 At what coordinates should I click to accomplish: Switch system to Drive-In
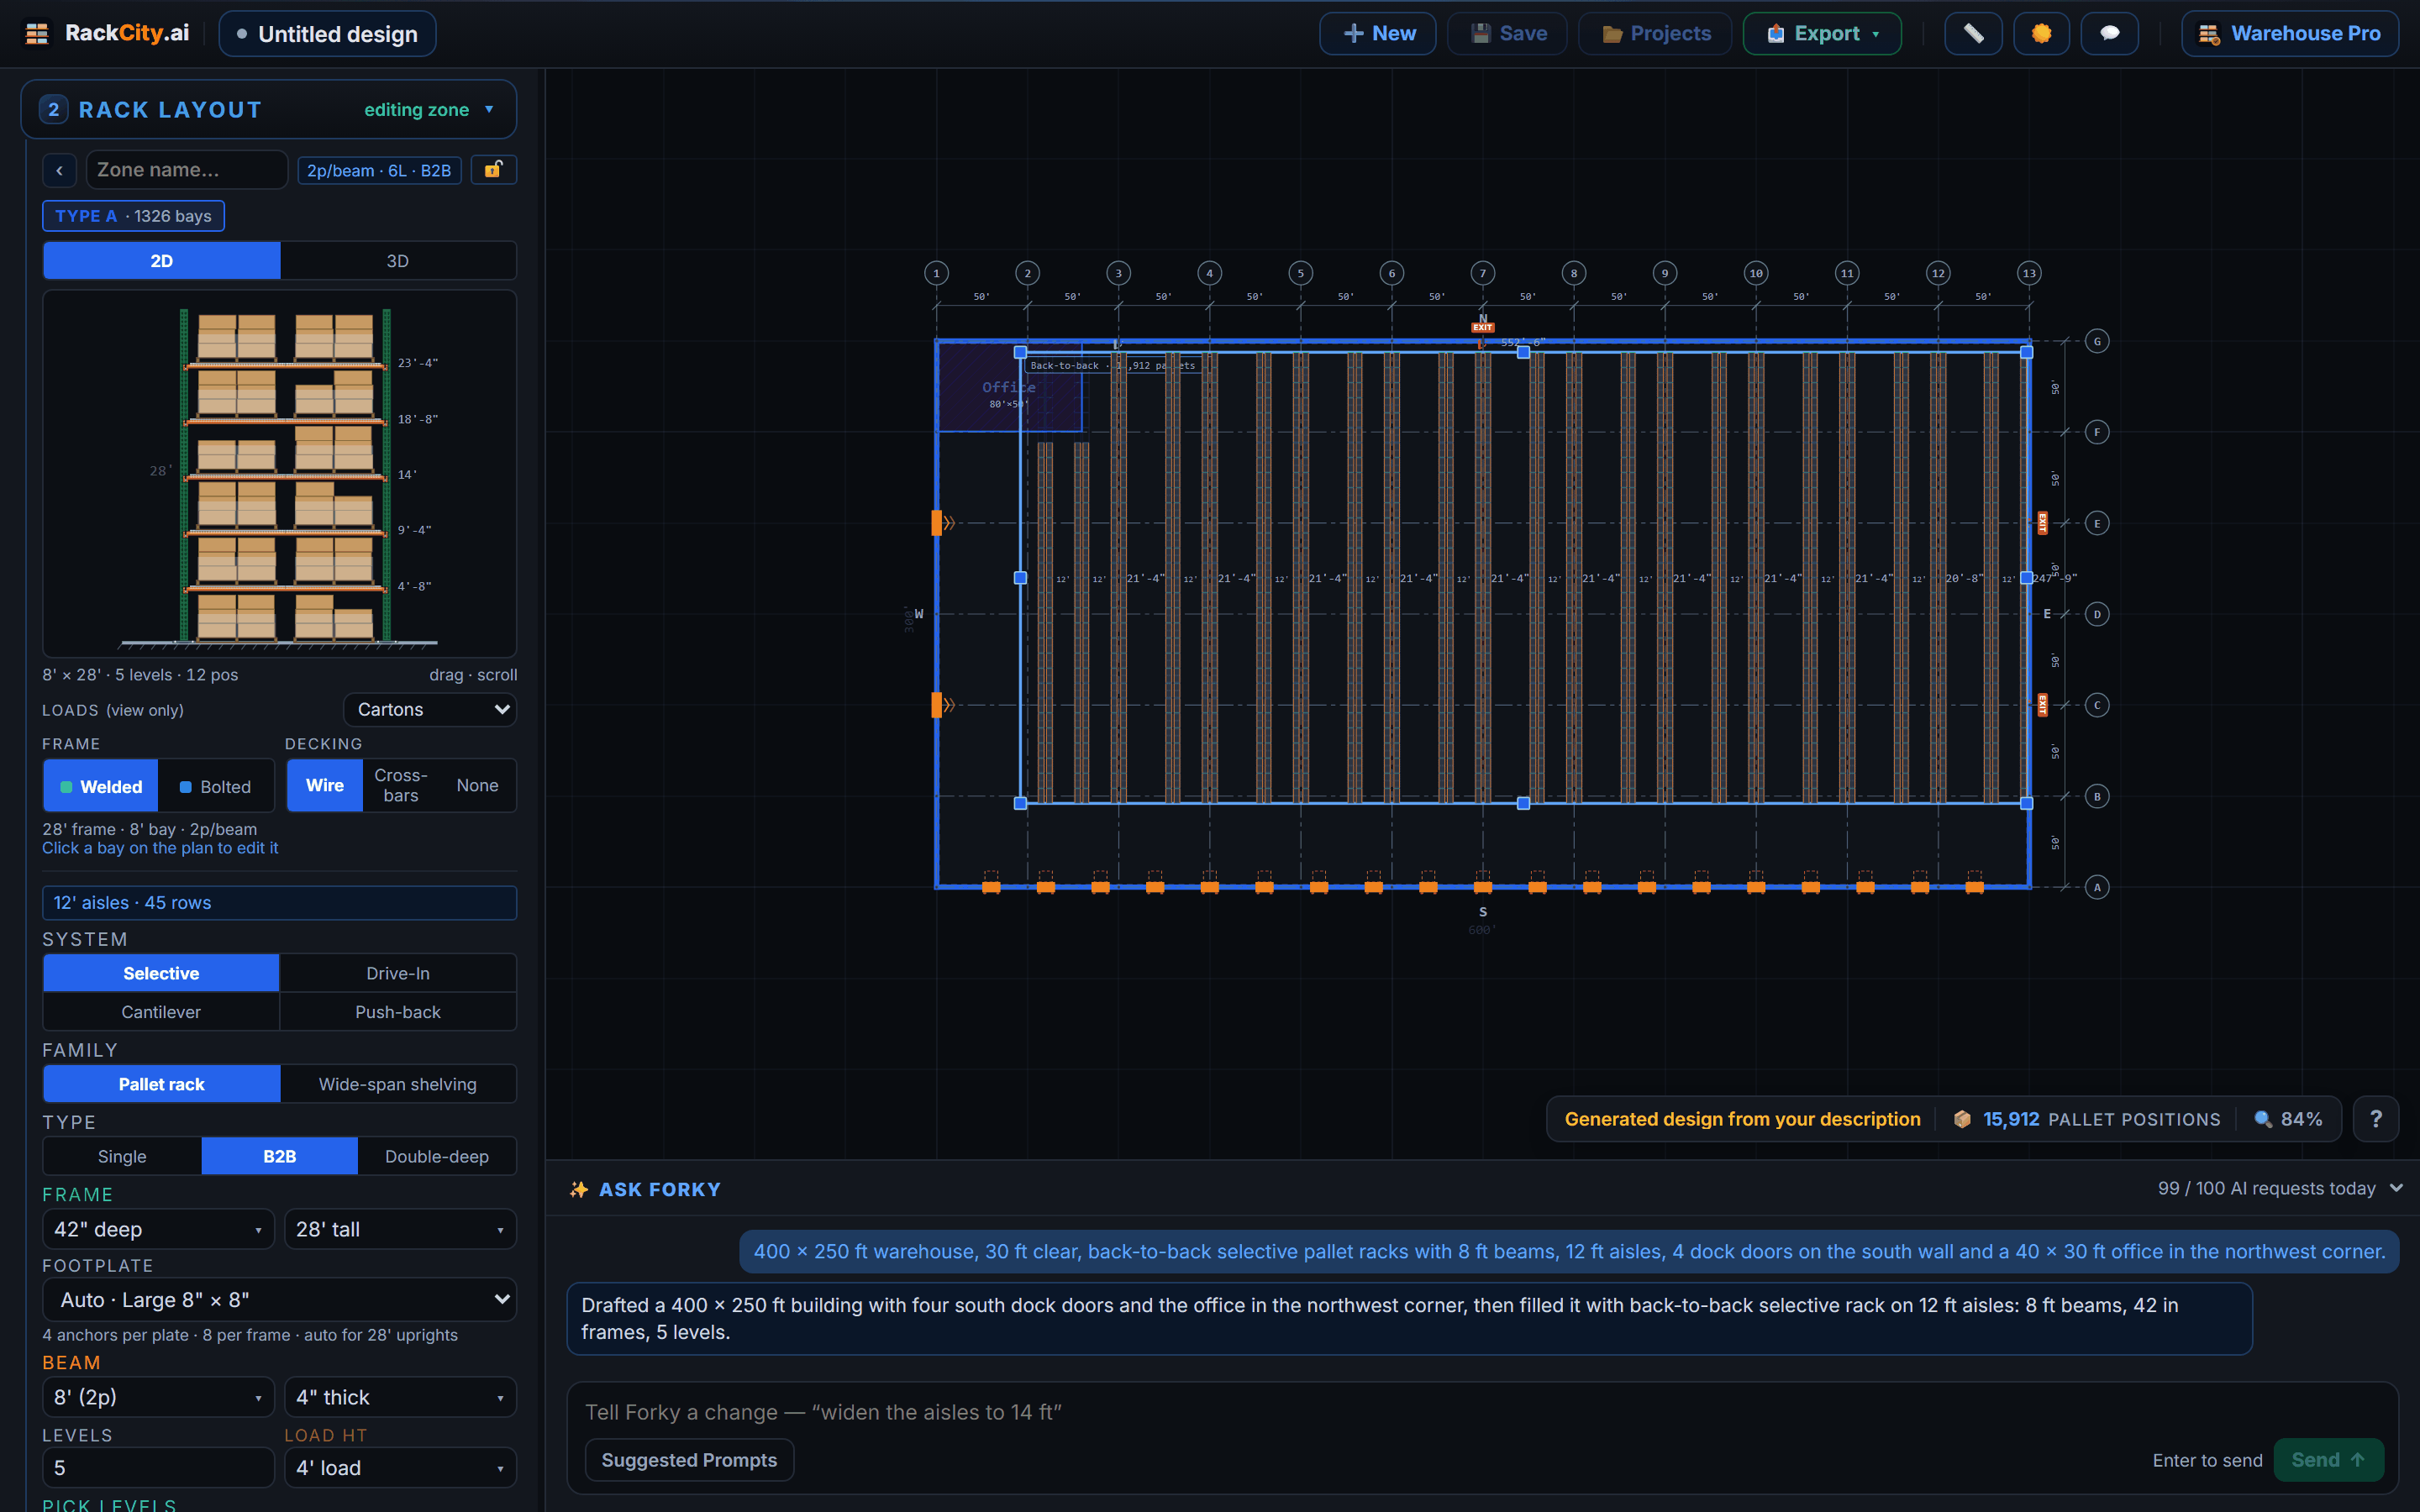click(397, 973)
